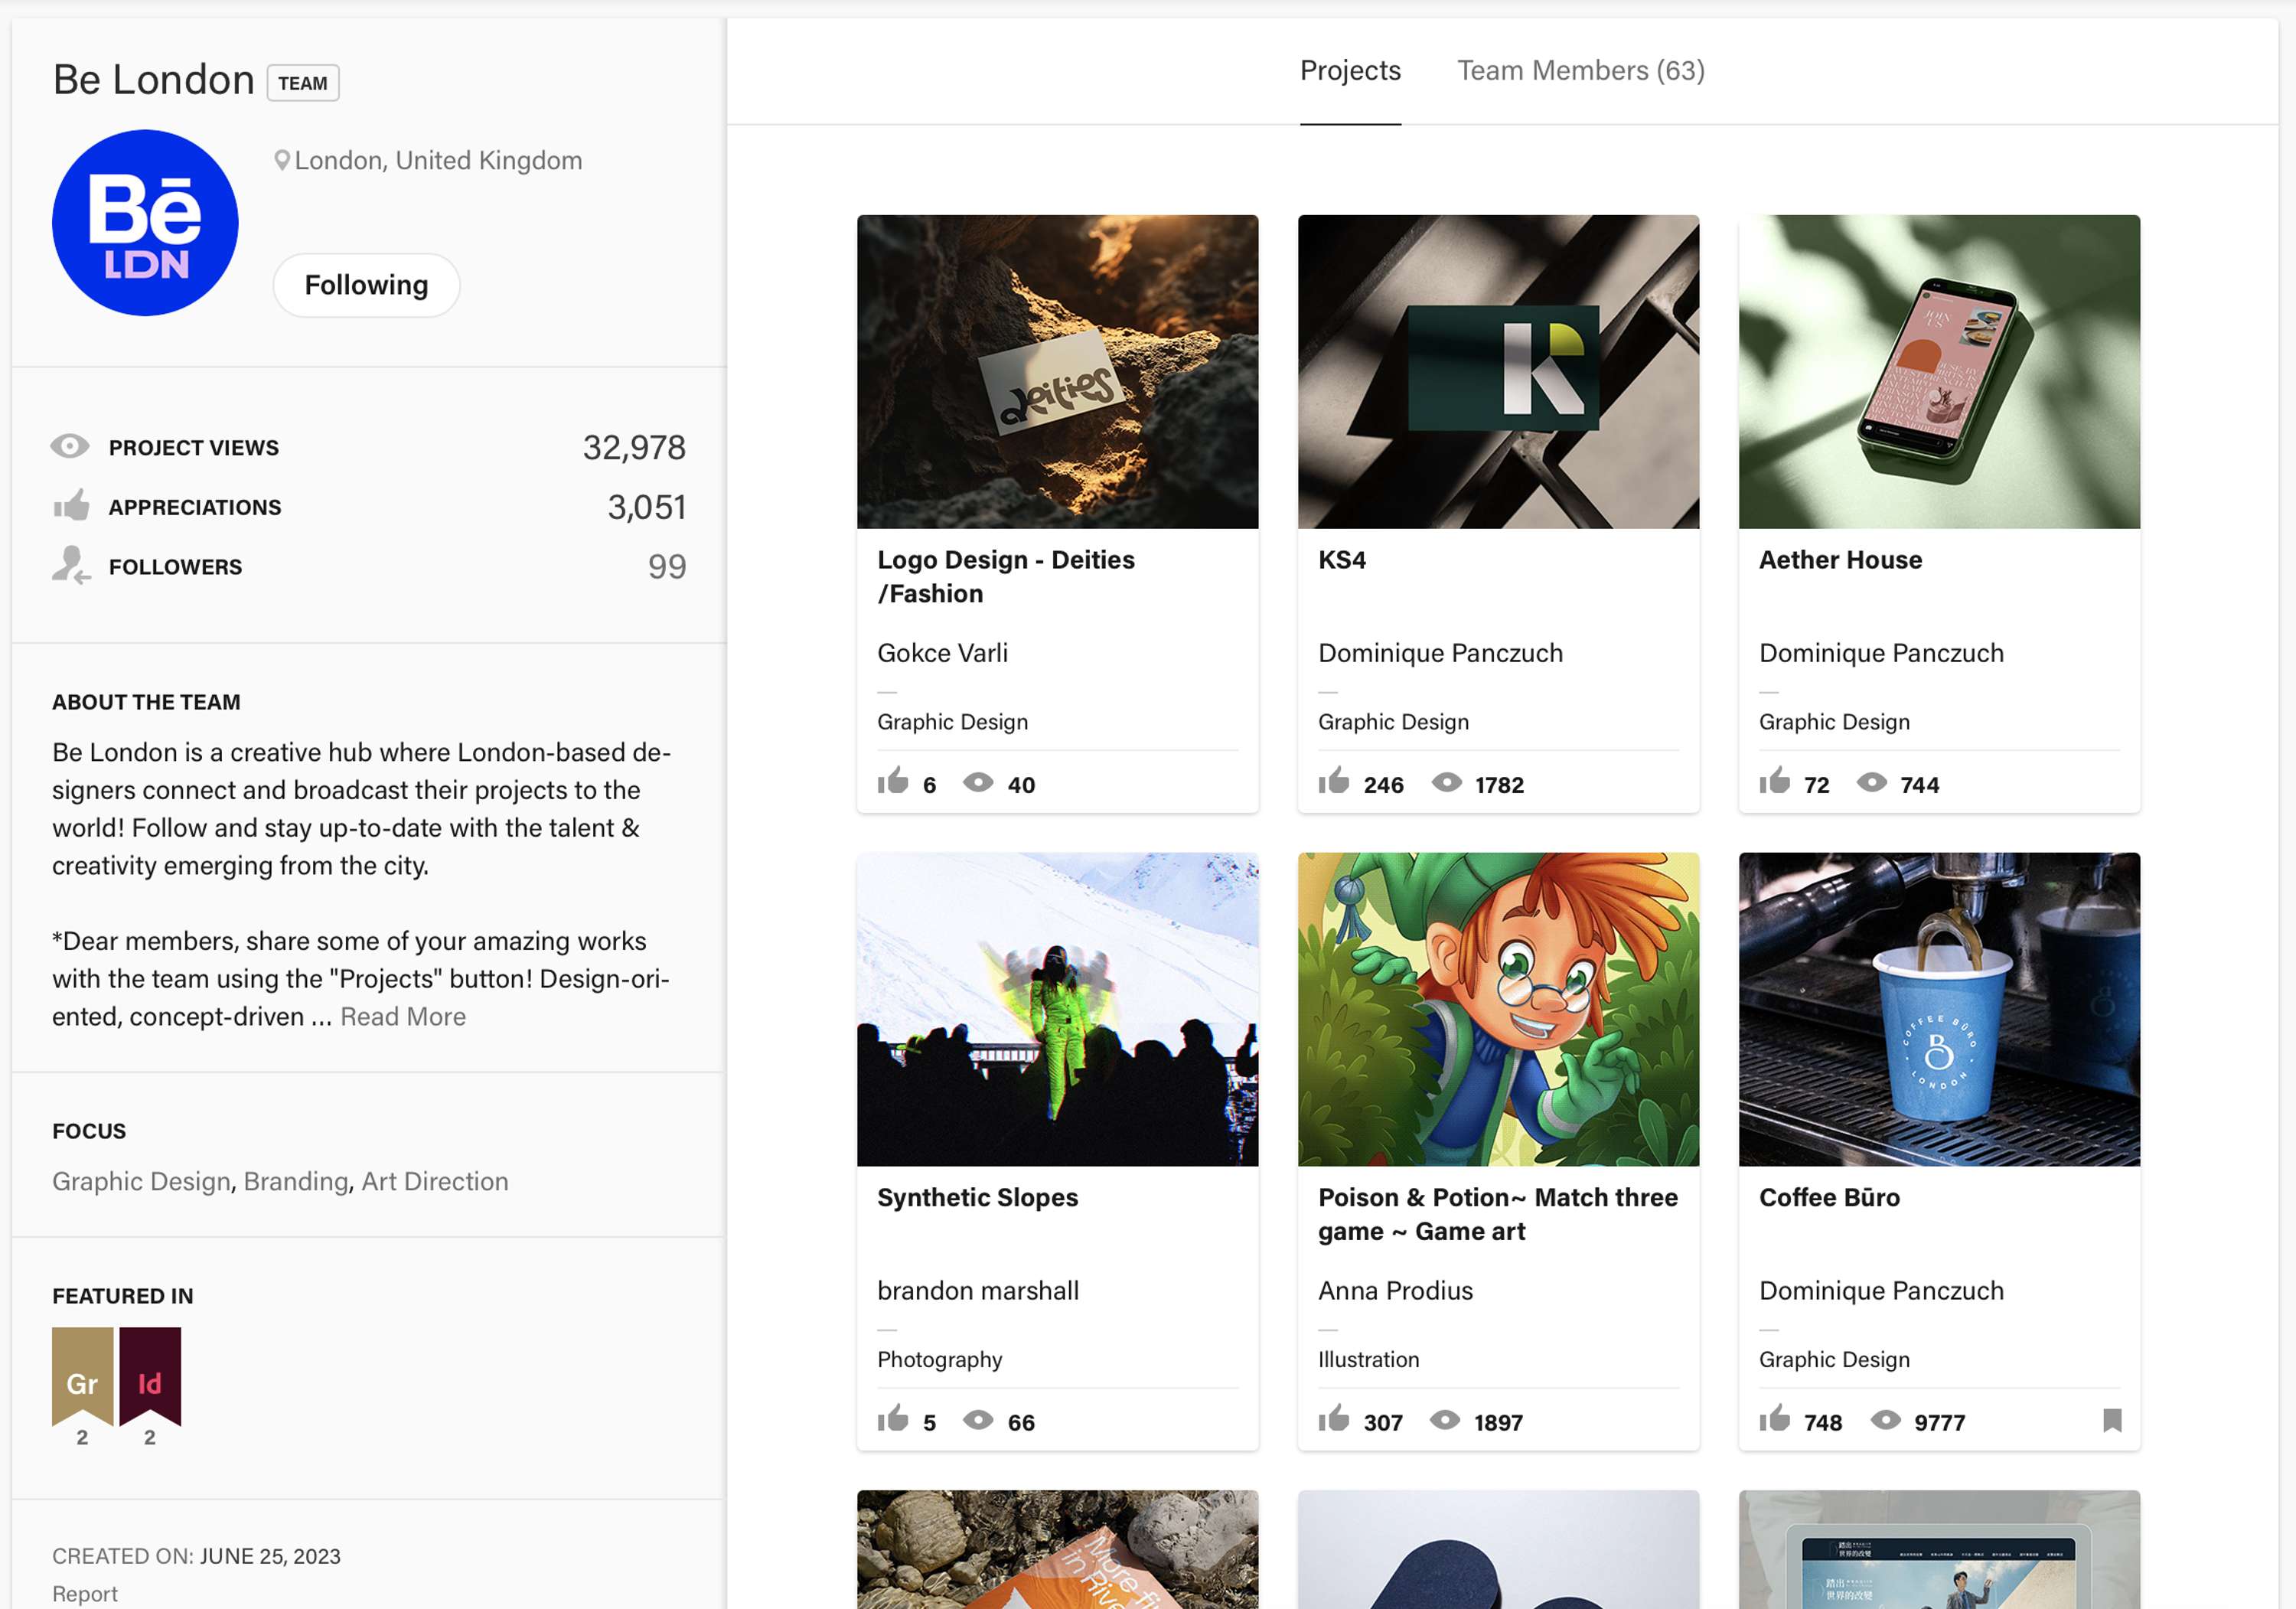Screen dimensions: 2296x1609
Task: Click the bookmark icon on Coffee Būro card
Action: (2112, 1421)
